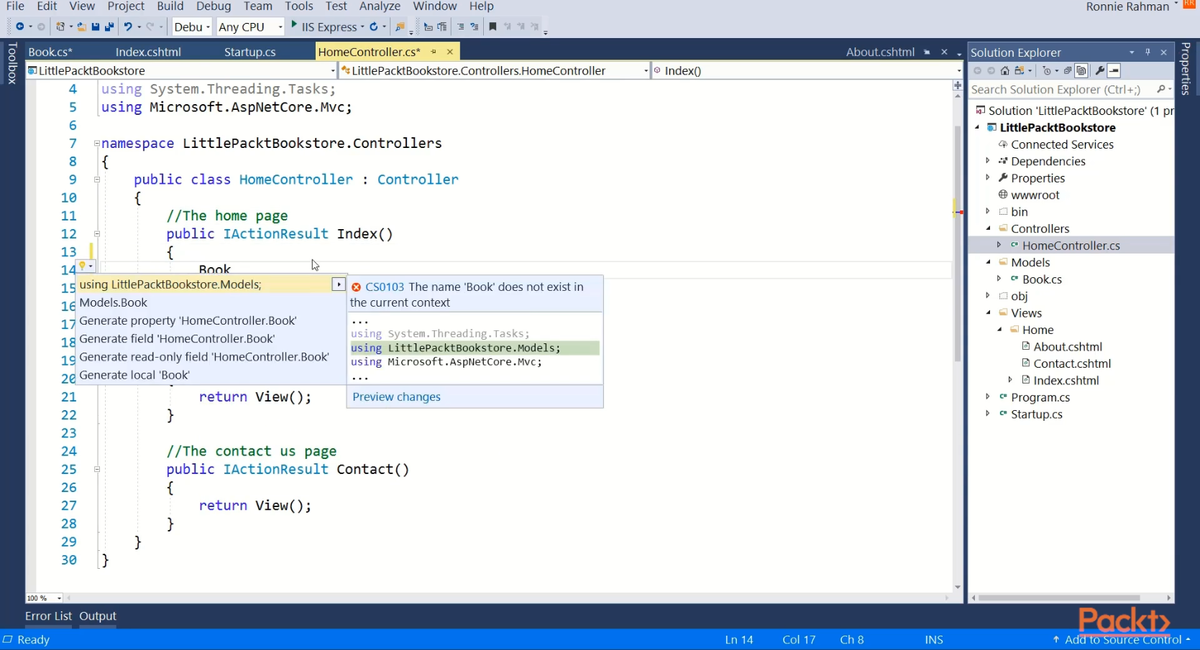Click the New Project toolbar icon
The width and height of the screenshot is (1200, 650).
pos(61,27)
